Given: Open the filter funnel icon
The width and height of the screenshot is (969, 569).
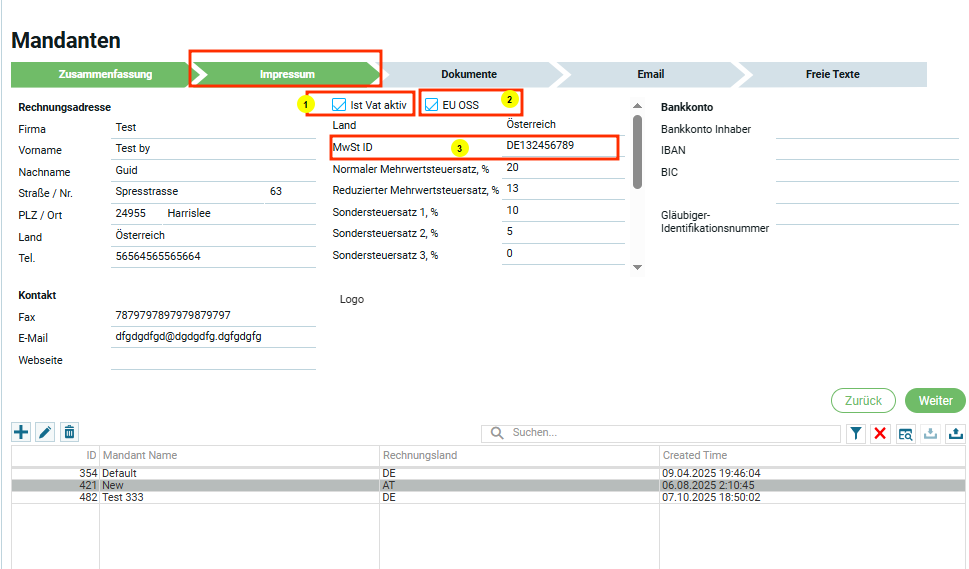Looking at the screenshot, I should pyautogui.click(x=857, y=433).
